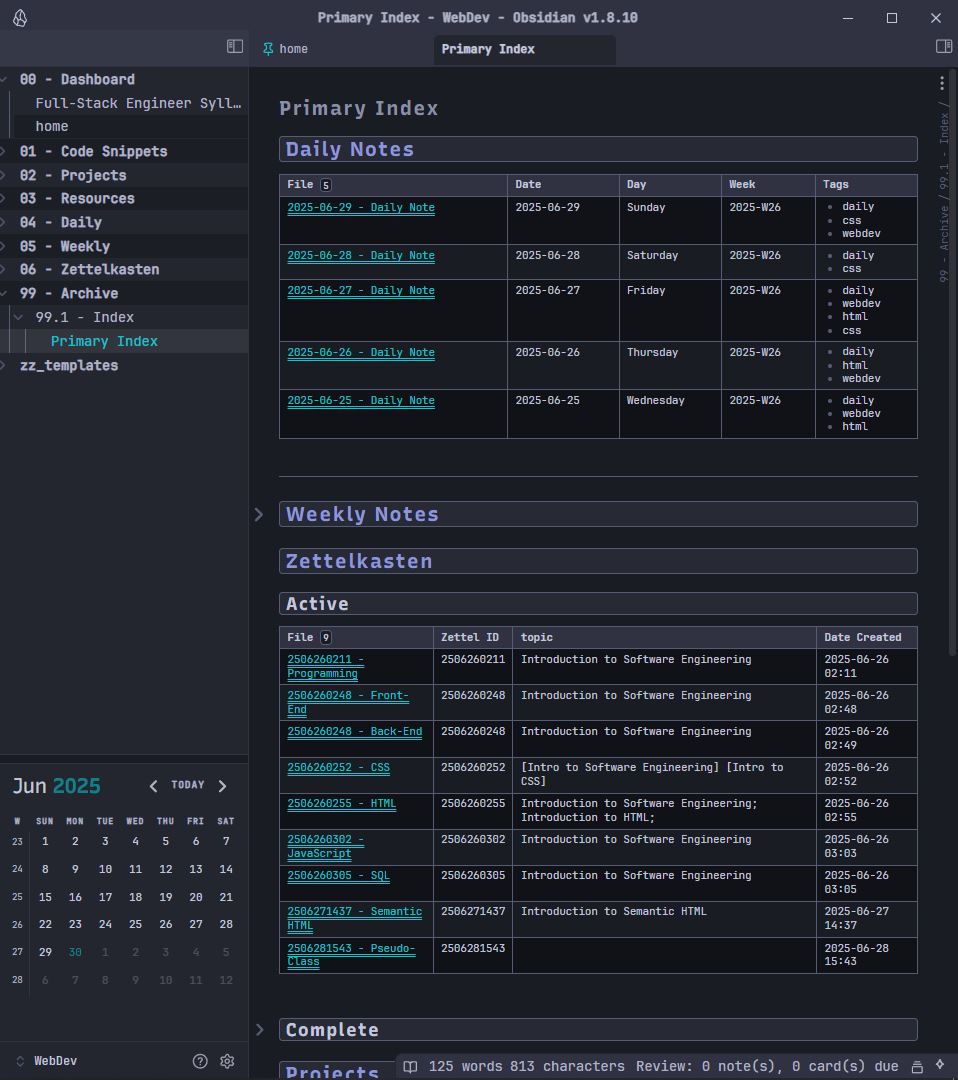Click the vault switcher arrows next to WebDev

[x=20, y=1061]
